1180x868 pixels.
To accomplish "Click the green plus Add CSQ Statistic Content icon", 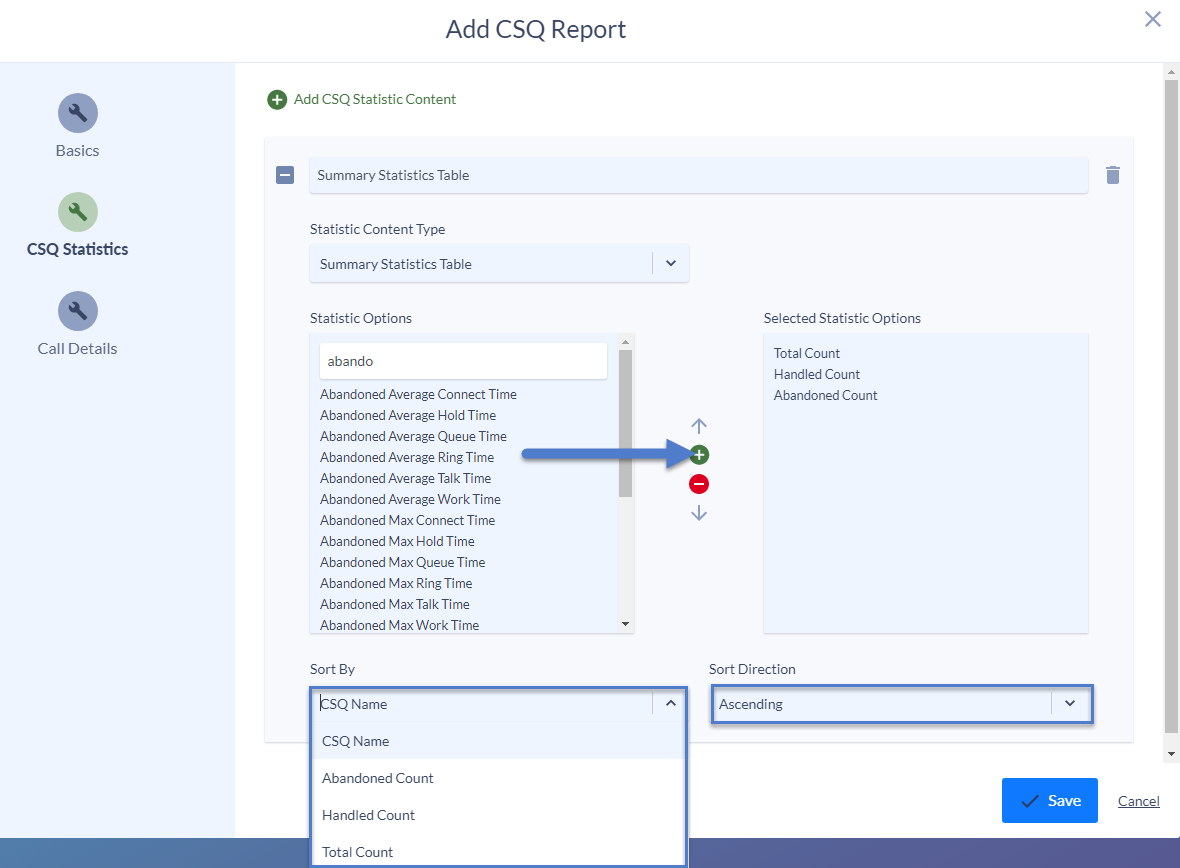I will click(x=277, y=99).
